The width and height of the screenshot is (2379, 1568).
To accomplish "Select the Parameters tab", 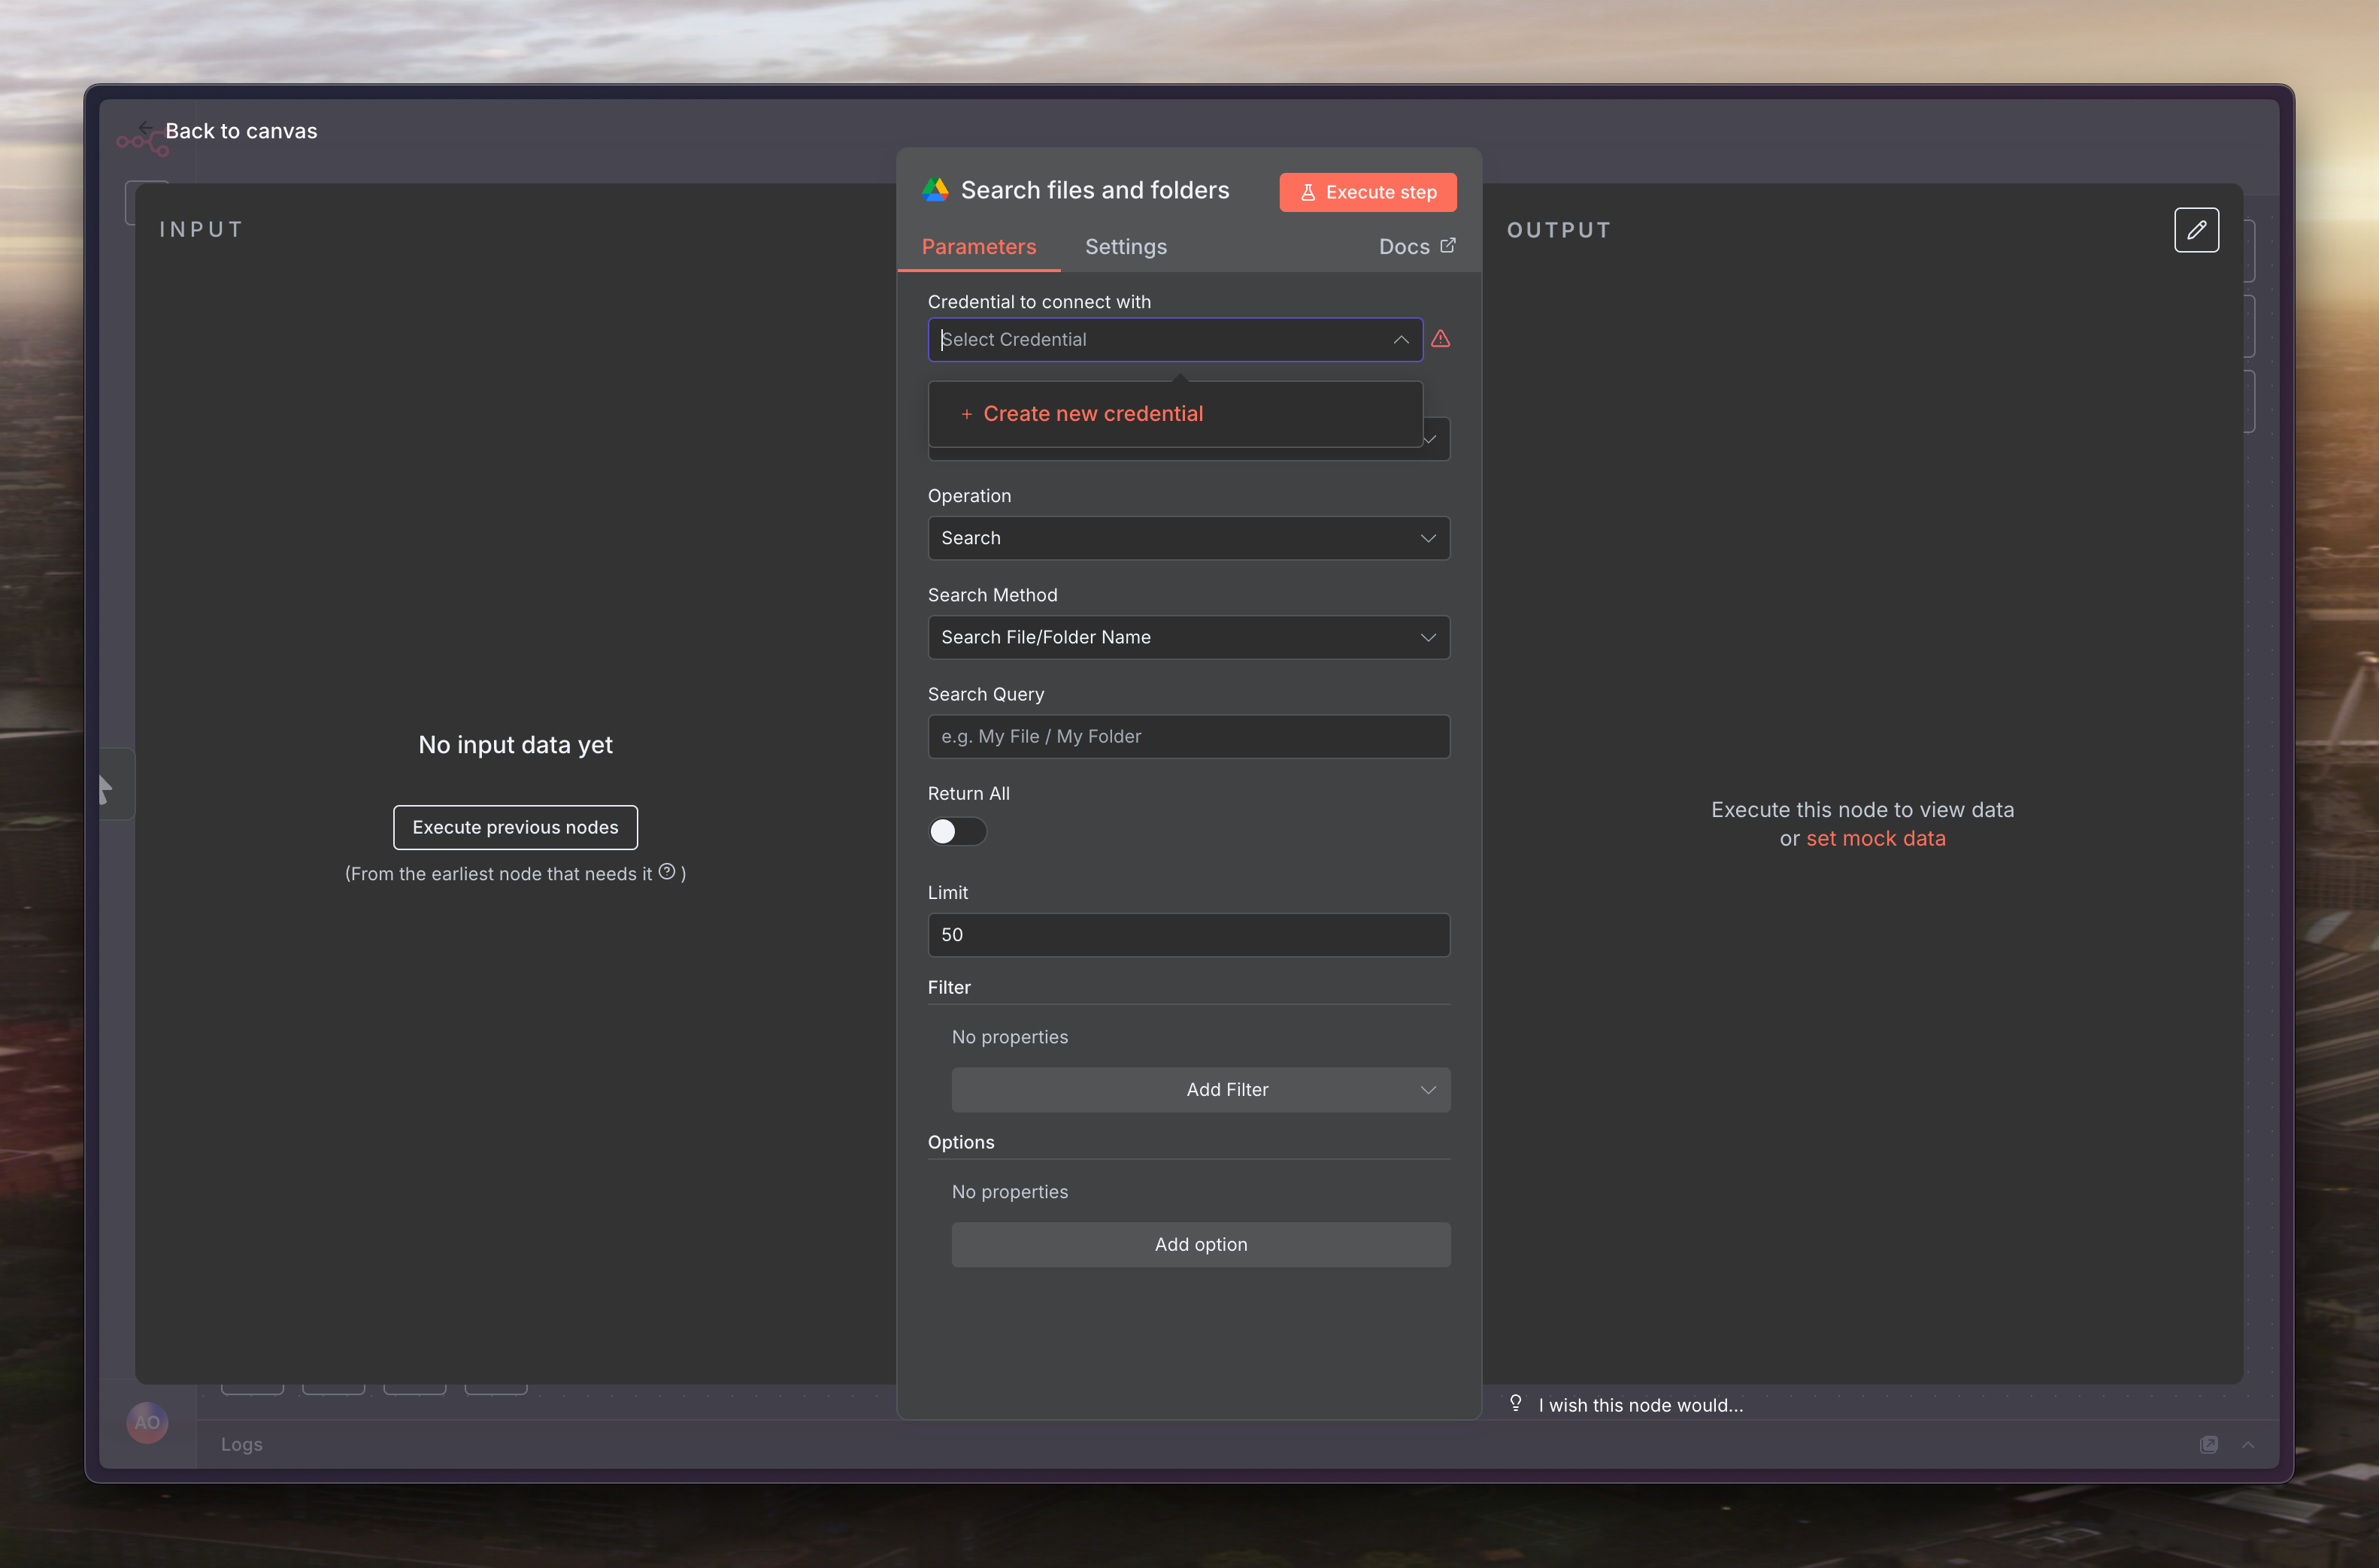I will click(x=978, y=247).
